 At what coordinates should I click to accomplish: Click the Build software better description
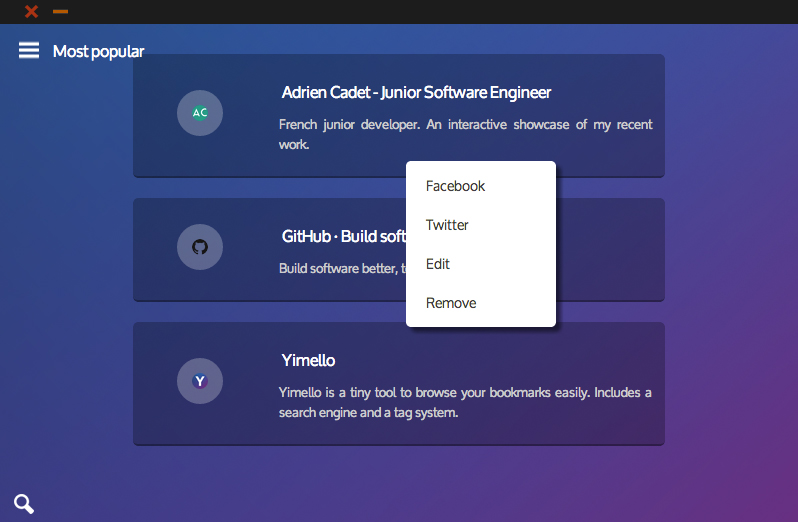(343, 269)
